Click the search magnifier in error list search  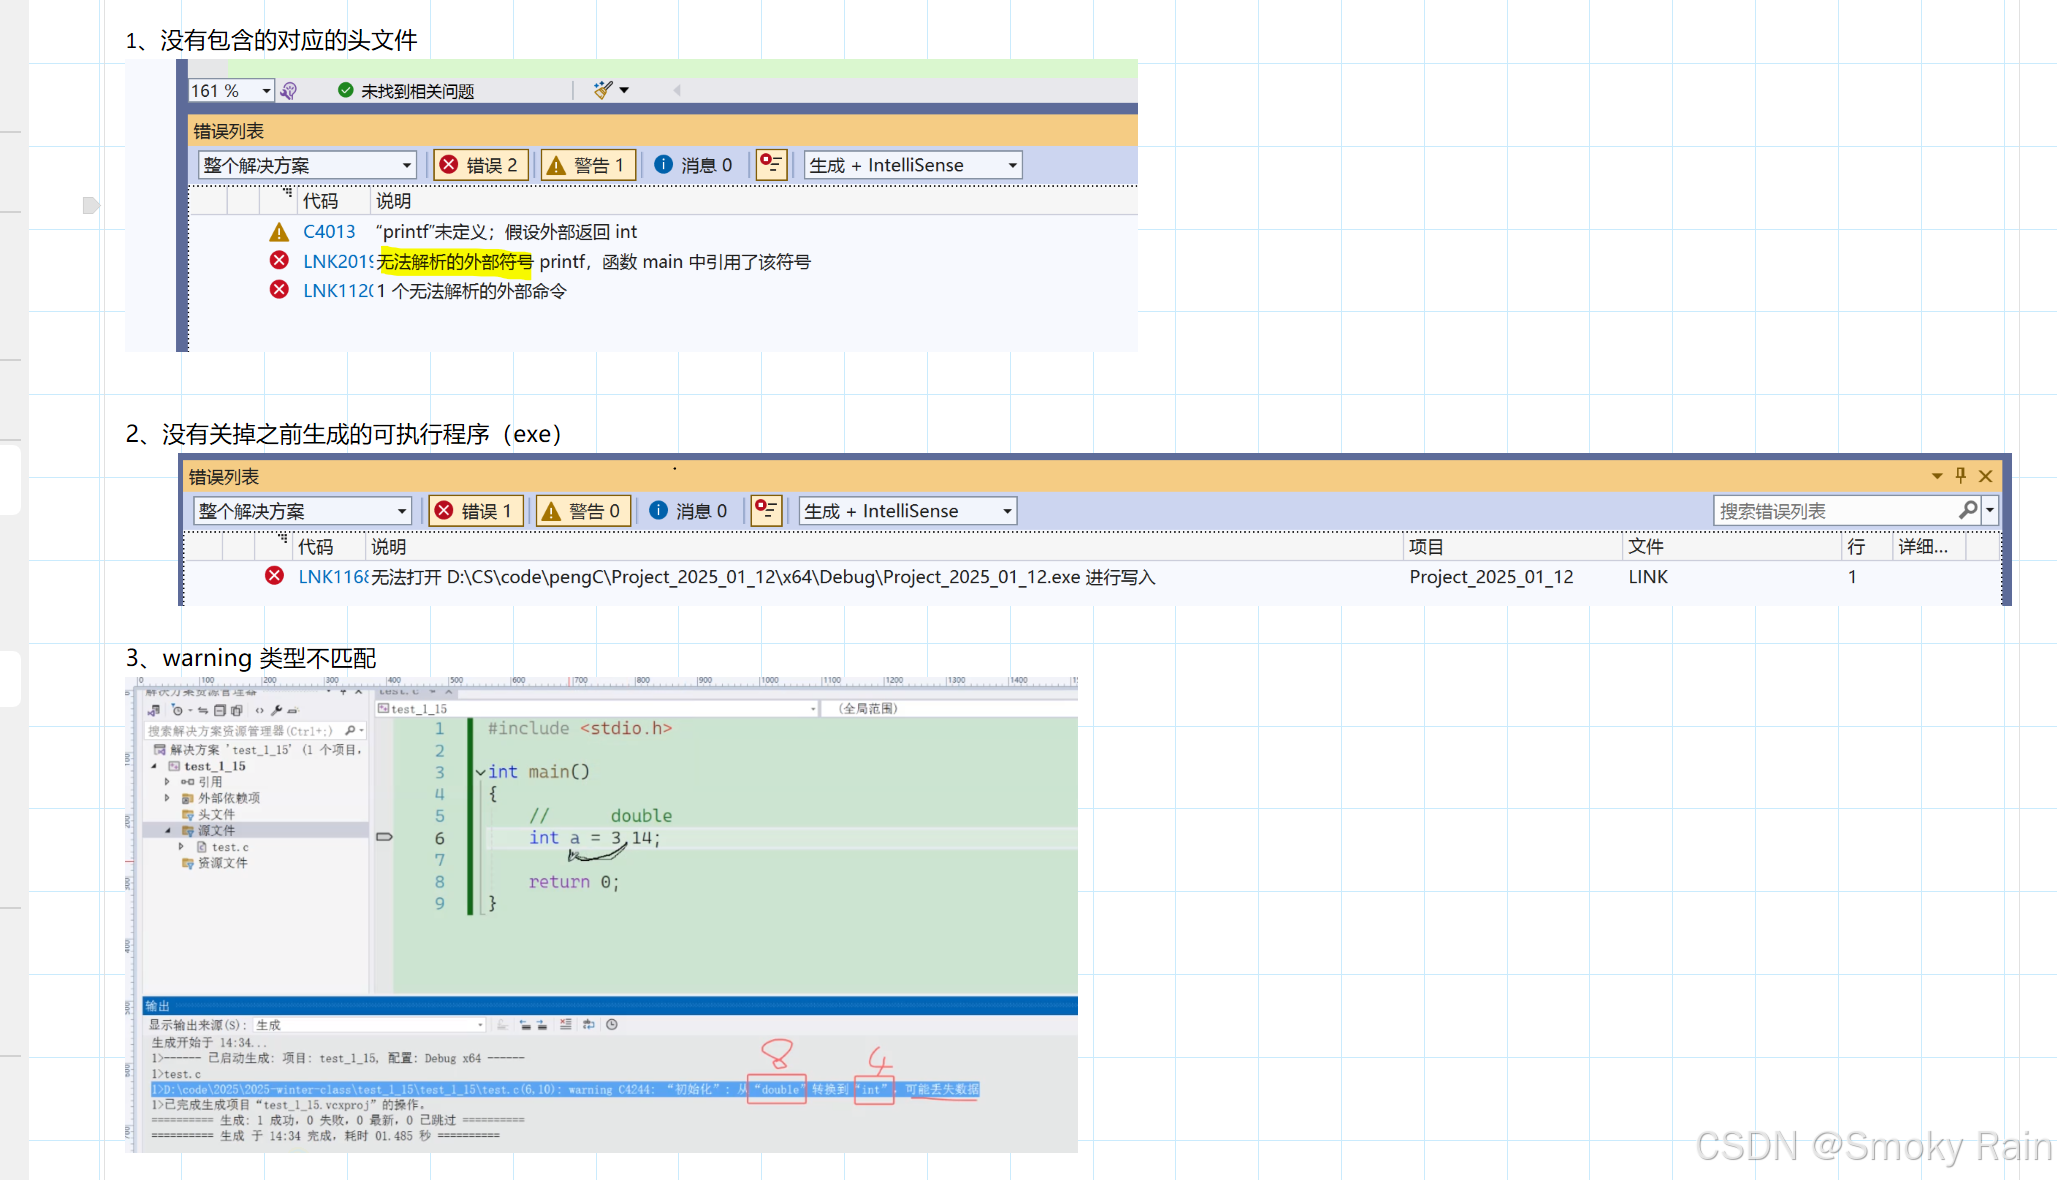pyautogui.click(x=1967, y=511)
